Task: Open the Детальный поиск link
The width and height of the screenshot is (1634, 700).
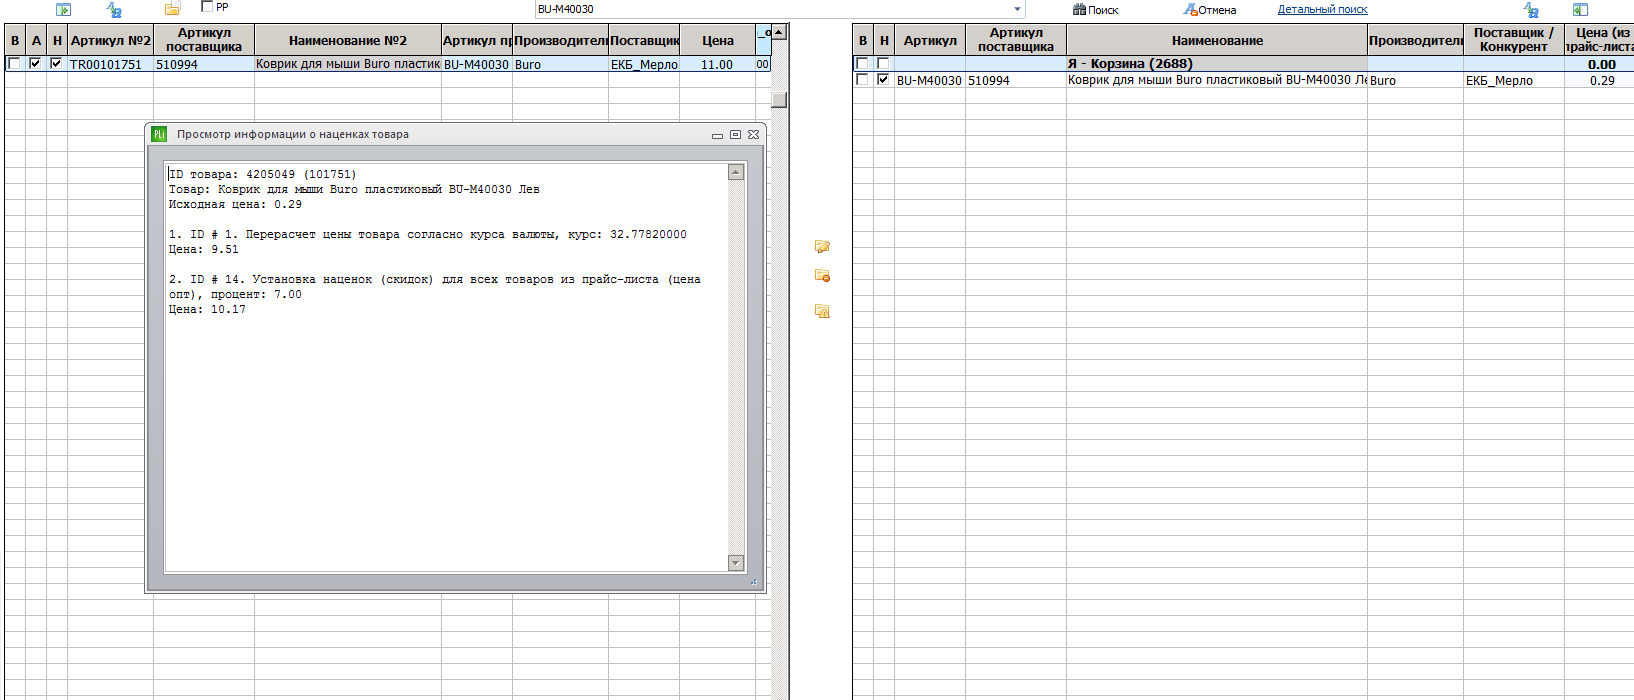Action: [1322, 9]
